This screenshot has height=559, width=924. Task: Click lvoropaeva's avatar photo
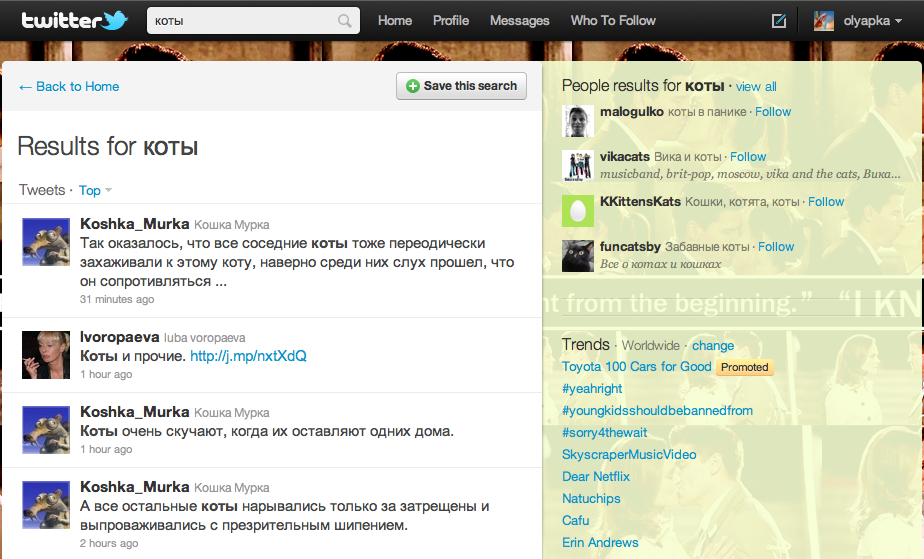(x=46, y=355)
